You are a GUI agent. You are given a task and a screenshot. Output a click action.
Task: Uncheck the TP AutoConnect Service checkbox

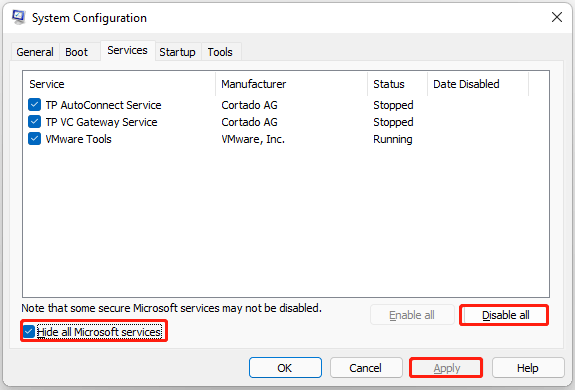point(34,104)
